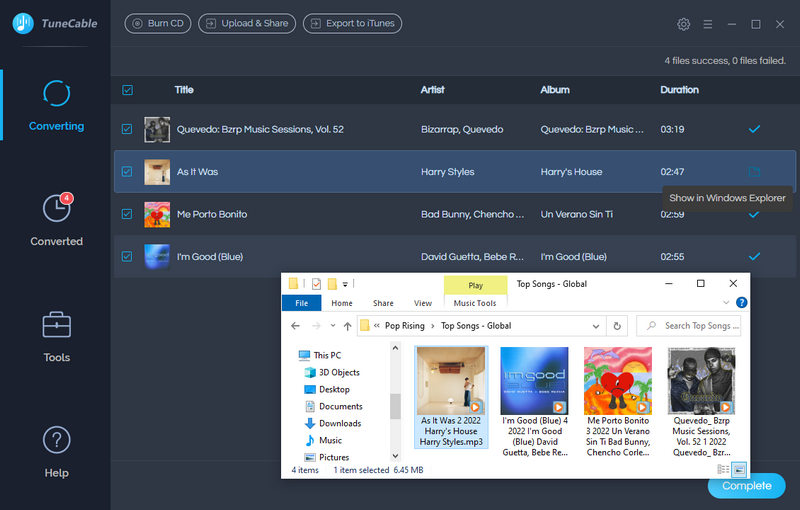Click the Explorer navigation pane scrollbar
Screen dimensions: 800x510
tap(394, 404)
